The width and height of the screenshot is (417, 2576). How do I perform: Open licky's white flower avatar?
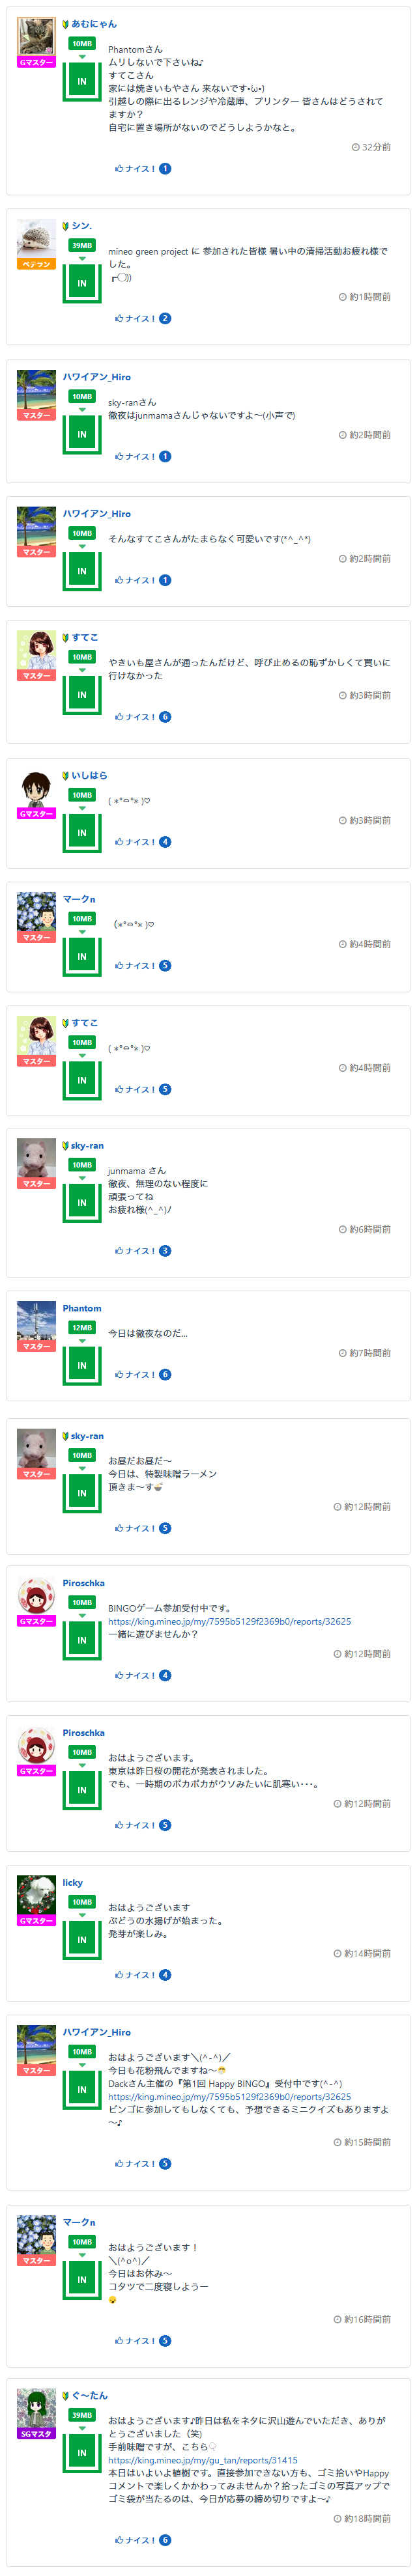(36, 1894)
